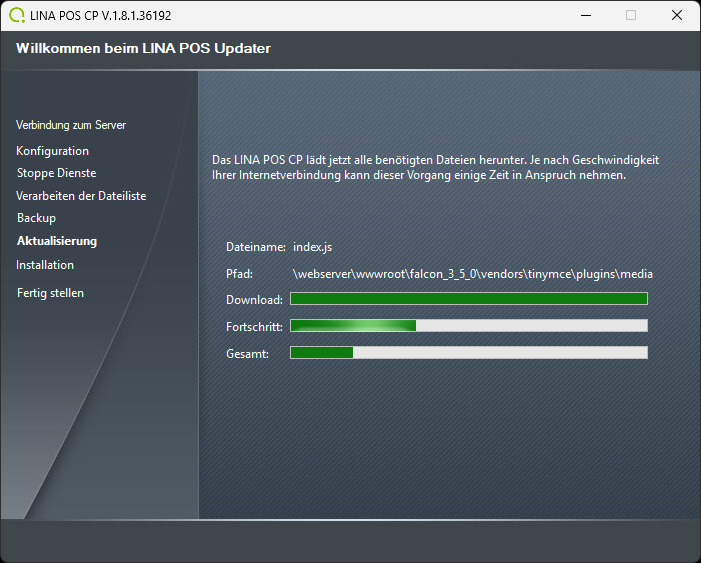Click the 'Willkommen beim LINA POS Updater' heading
The width and height of the screenshot is (701, 563).
143,48
